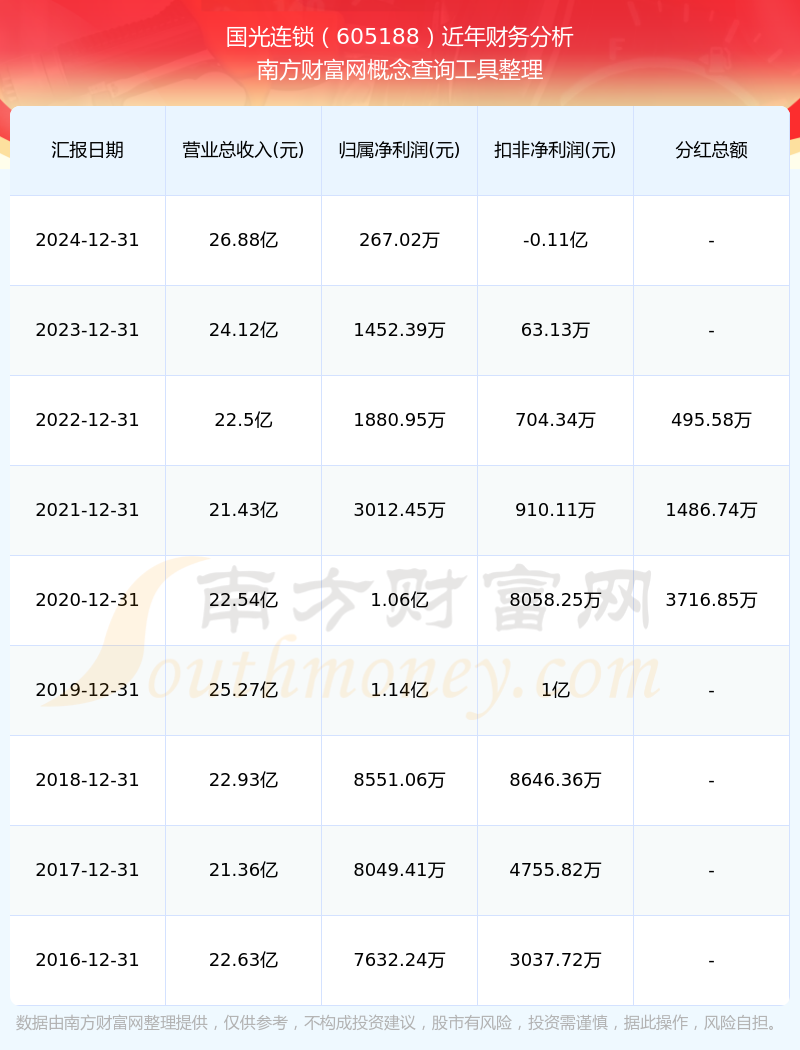Click the revenue value 22.63亿
This screenshot has height=1050, width=800.
[244, 960]
